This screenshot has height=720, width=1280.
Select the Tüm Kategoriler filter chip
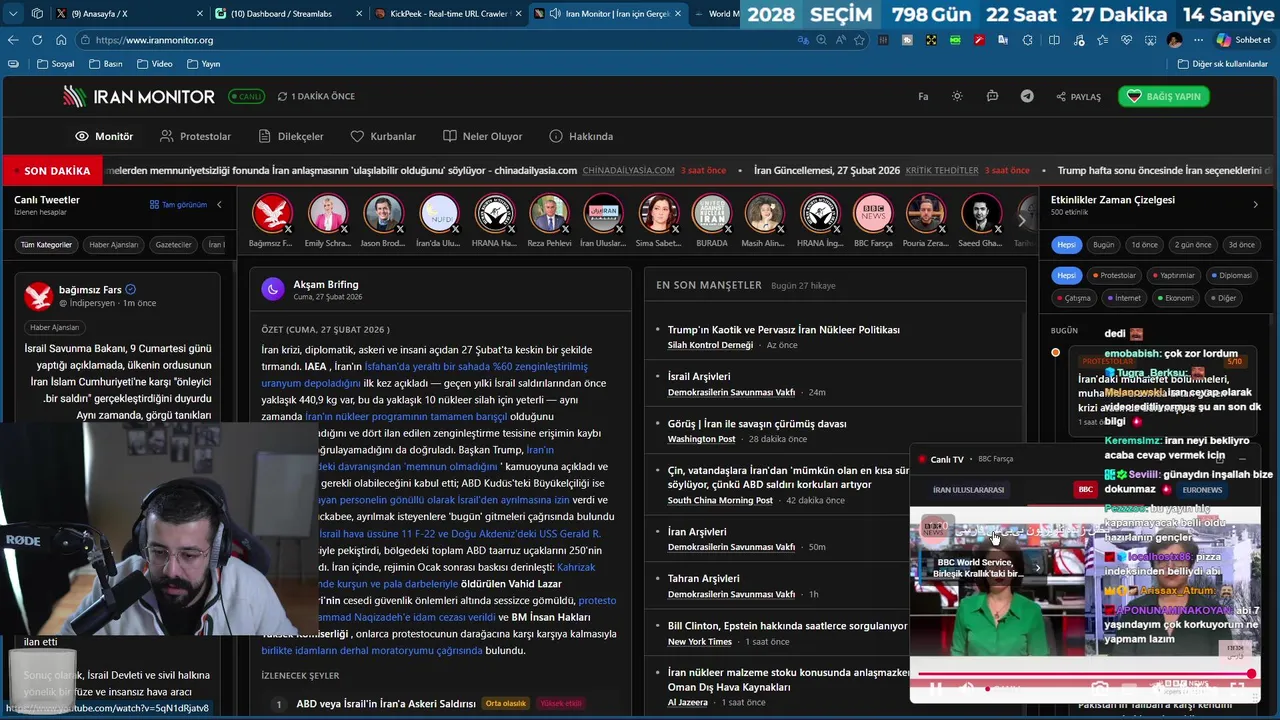47,245
